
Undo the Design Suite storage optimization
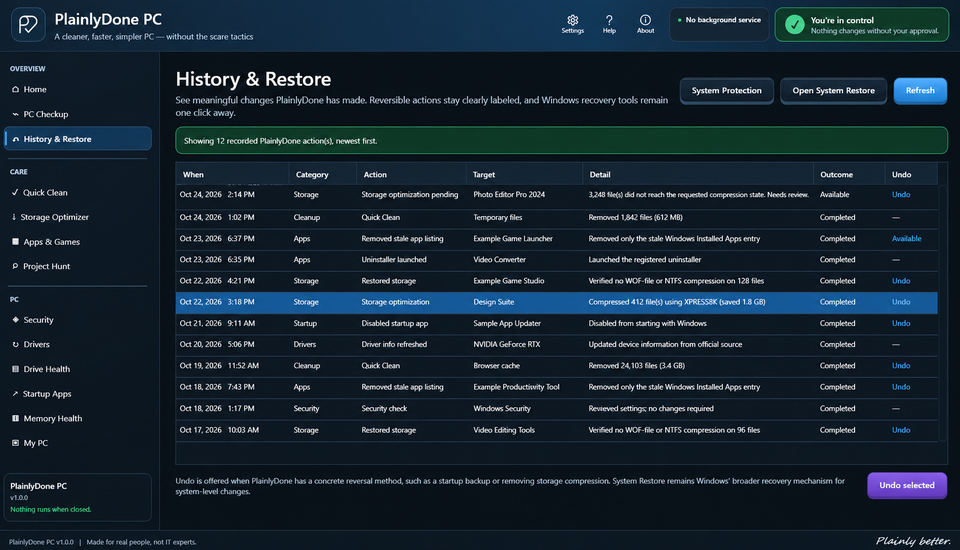[x=901, y=302]
